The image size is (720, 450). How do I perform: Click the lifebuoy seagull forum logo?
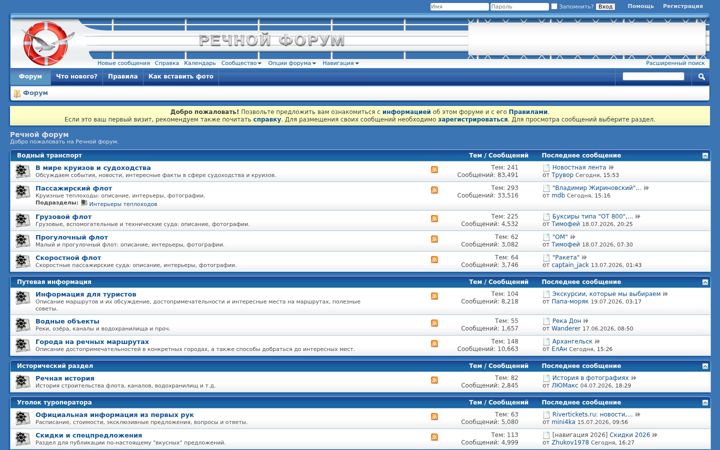click(46, 43)
